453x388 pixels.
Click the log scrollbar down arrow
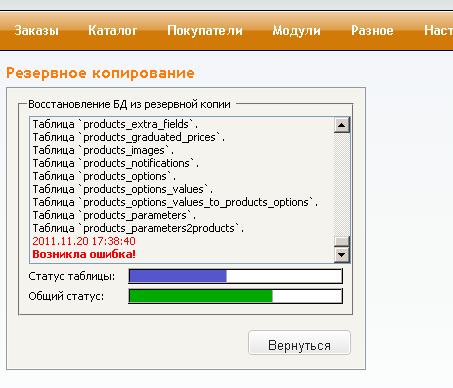(x=342, y=255)
